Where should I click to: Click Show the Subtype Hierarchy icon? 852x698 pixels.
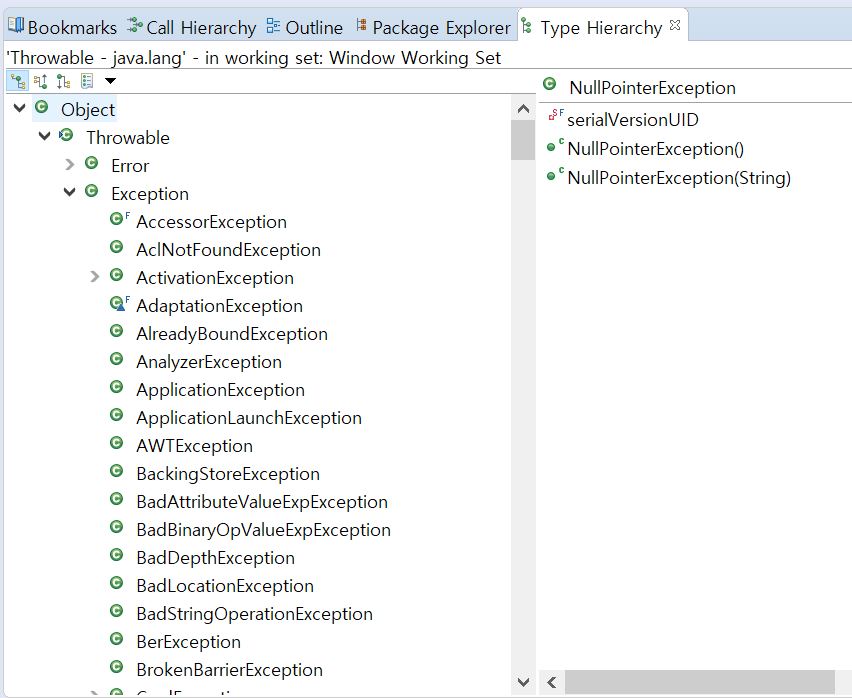pos(63,81)
